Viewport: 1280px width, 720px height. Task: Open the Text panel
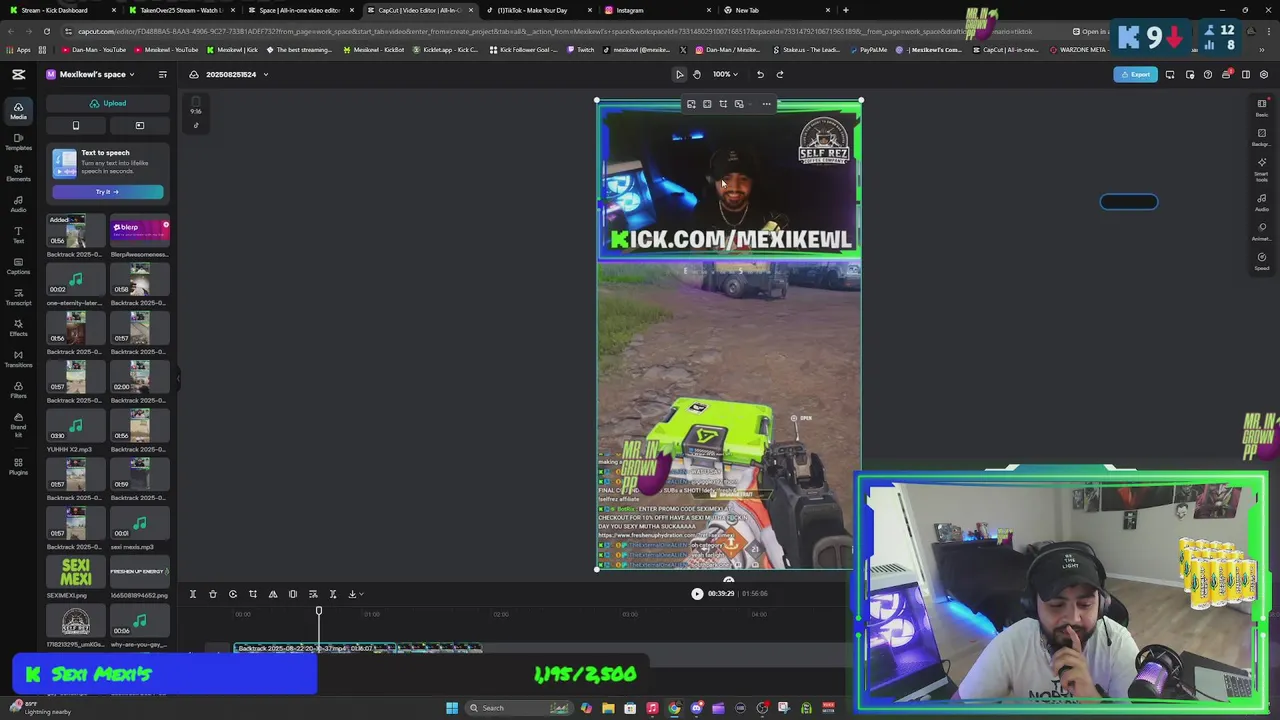pos(18,235)
